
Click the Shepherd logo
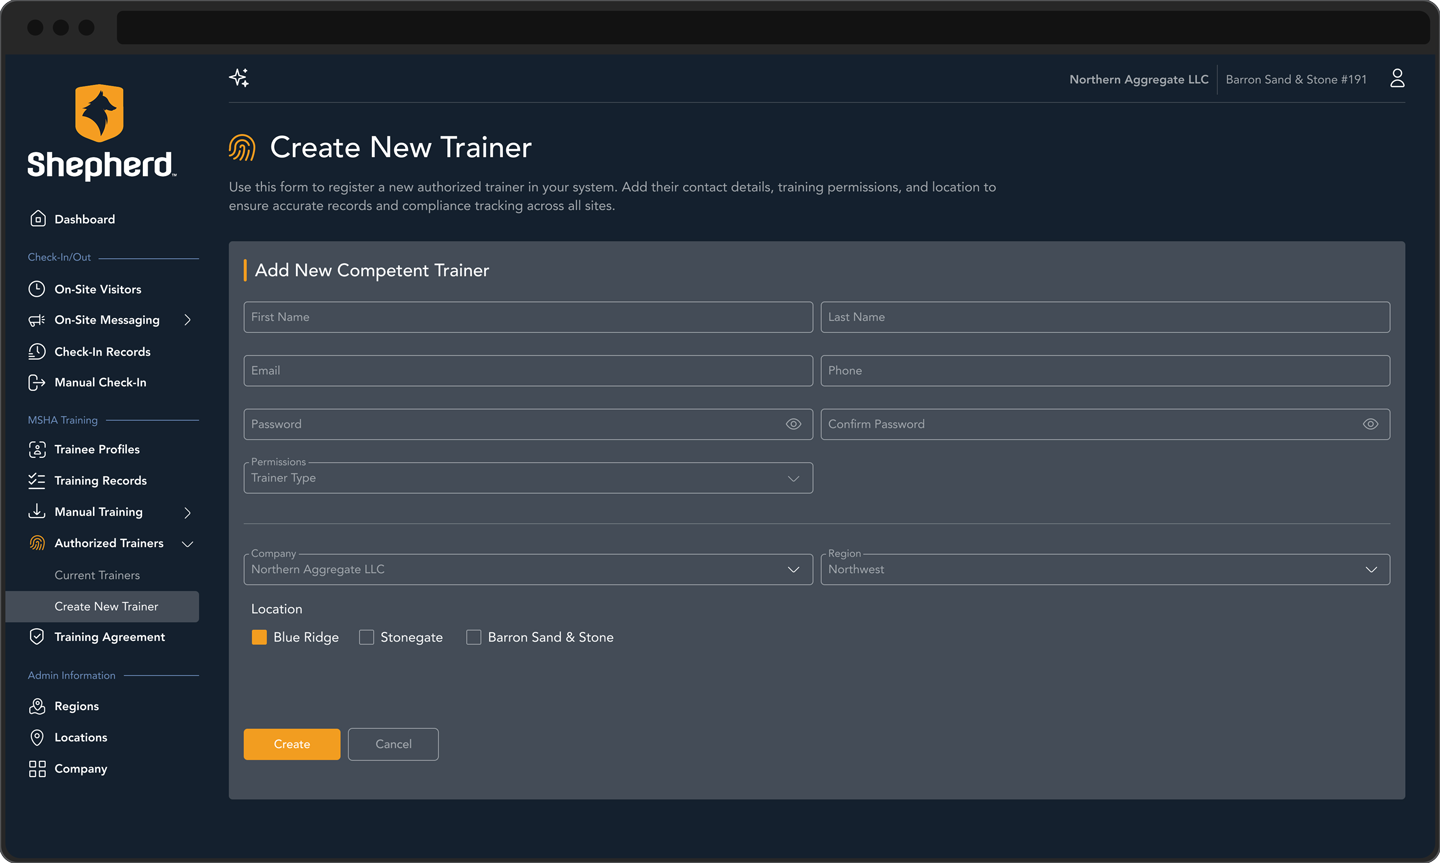pos(100,132)
